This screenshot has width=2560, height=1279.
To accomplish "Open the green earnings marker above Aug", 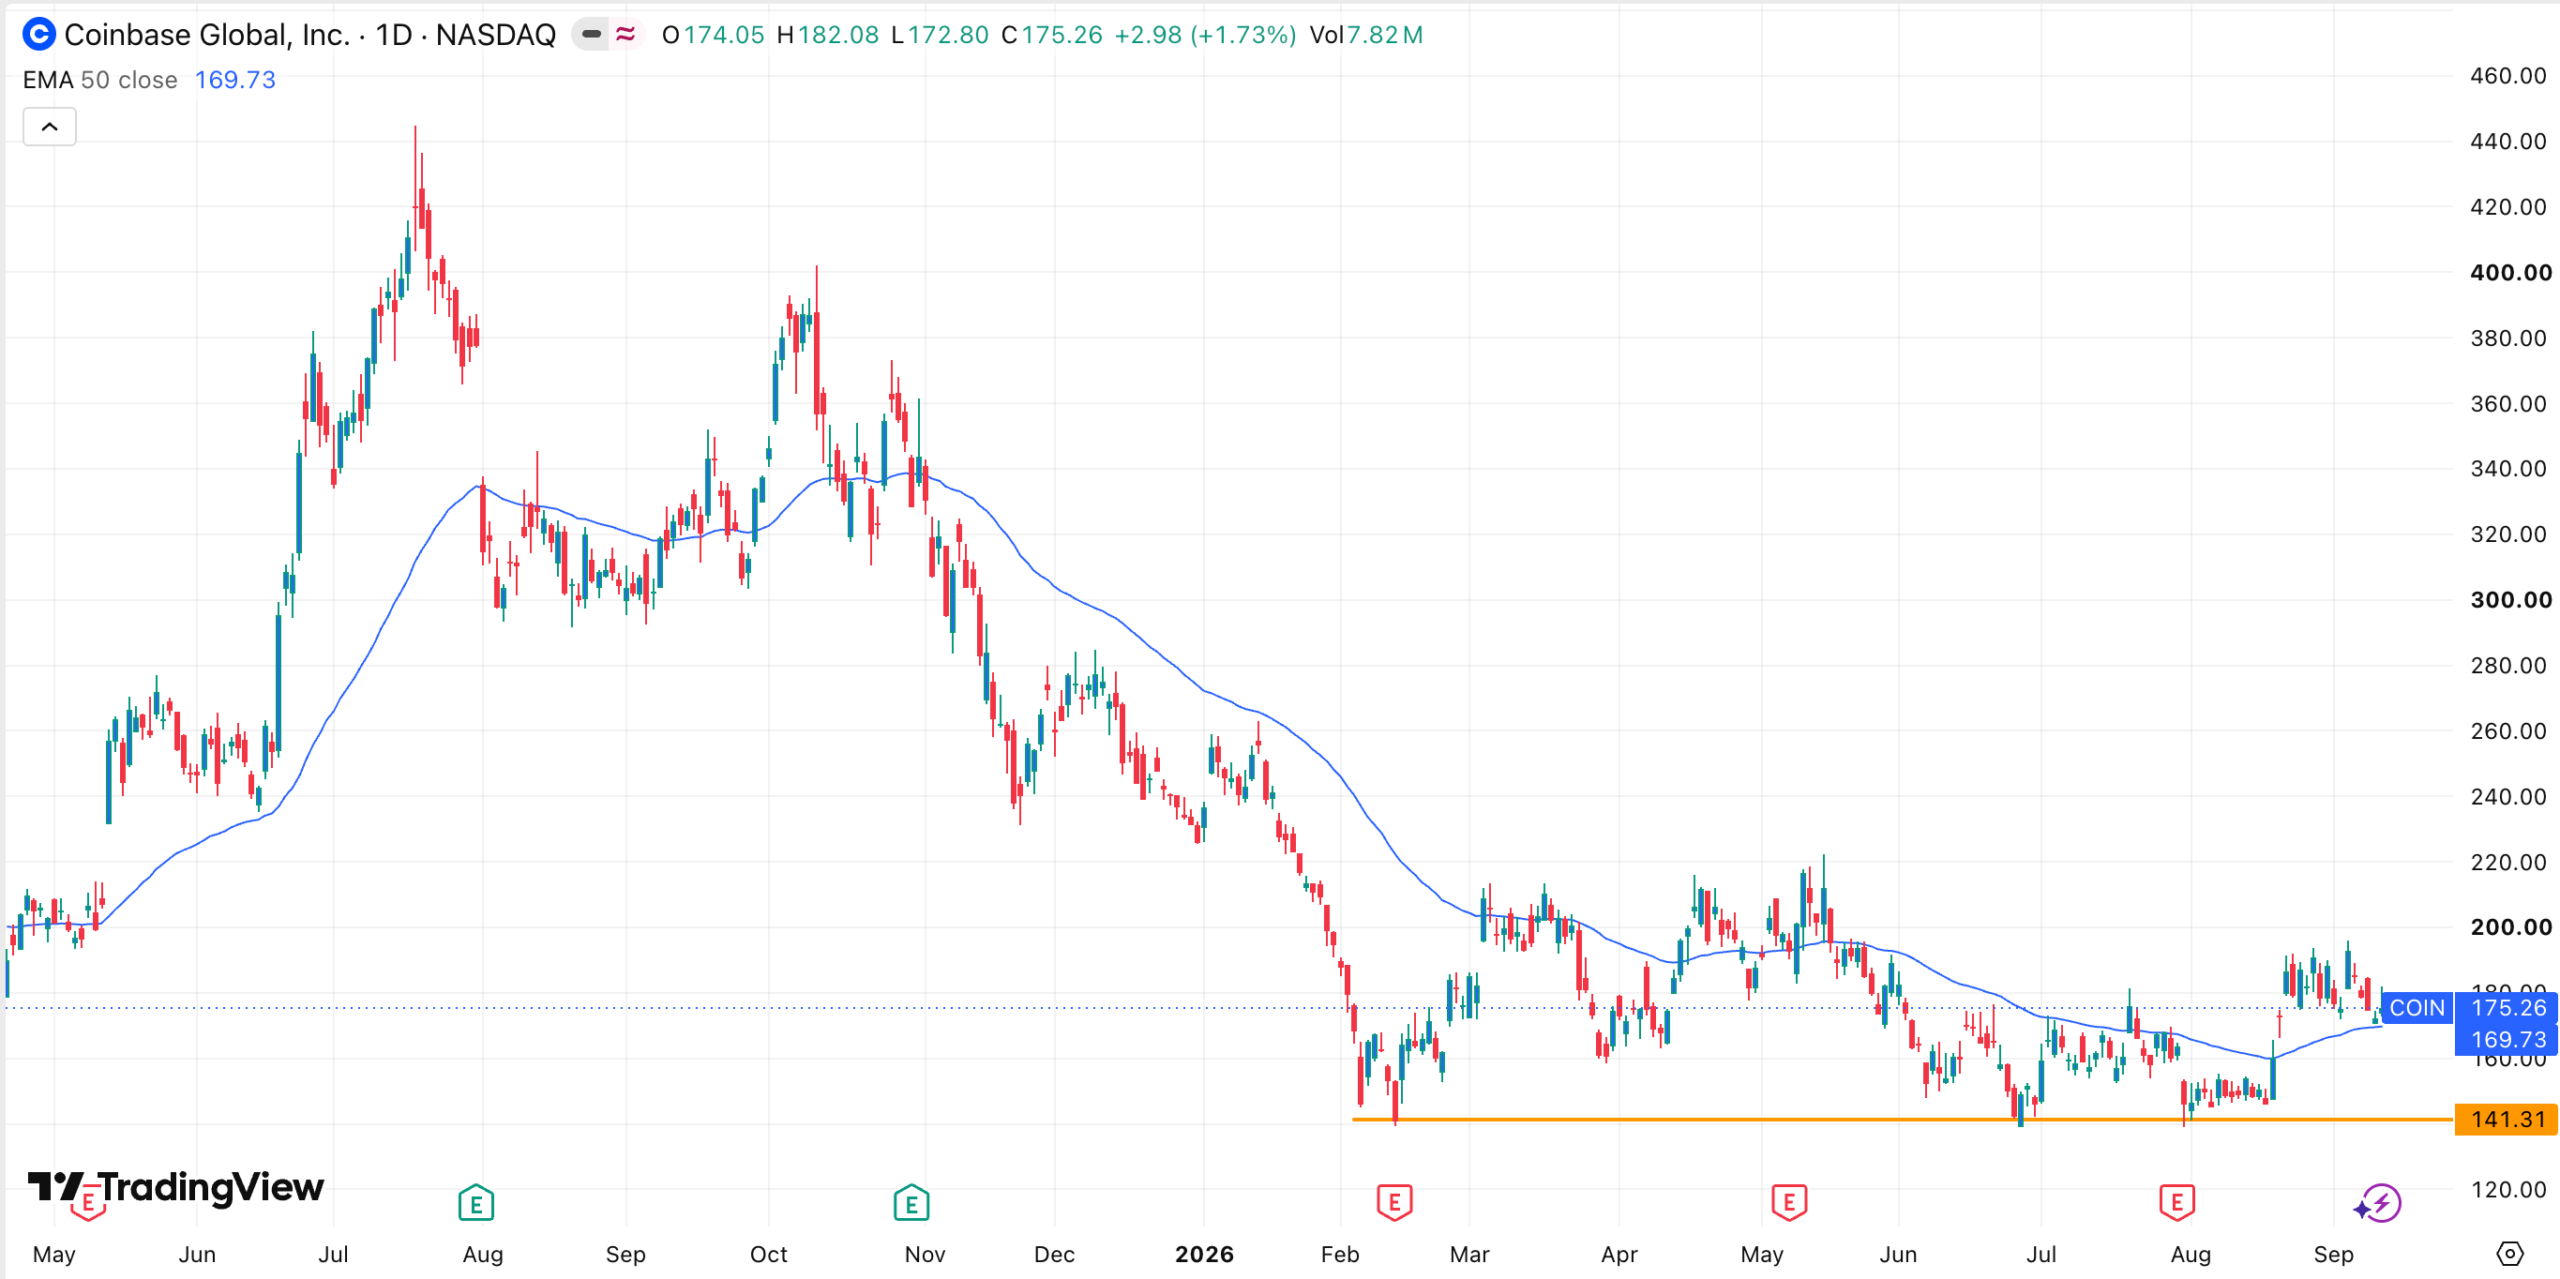I will 476,1202.
